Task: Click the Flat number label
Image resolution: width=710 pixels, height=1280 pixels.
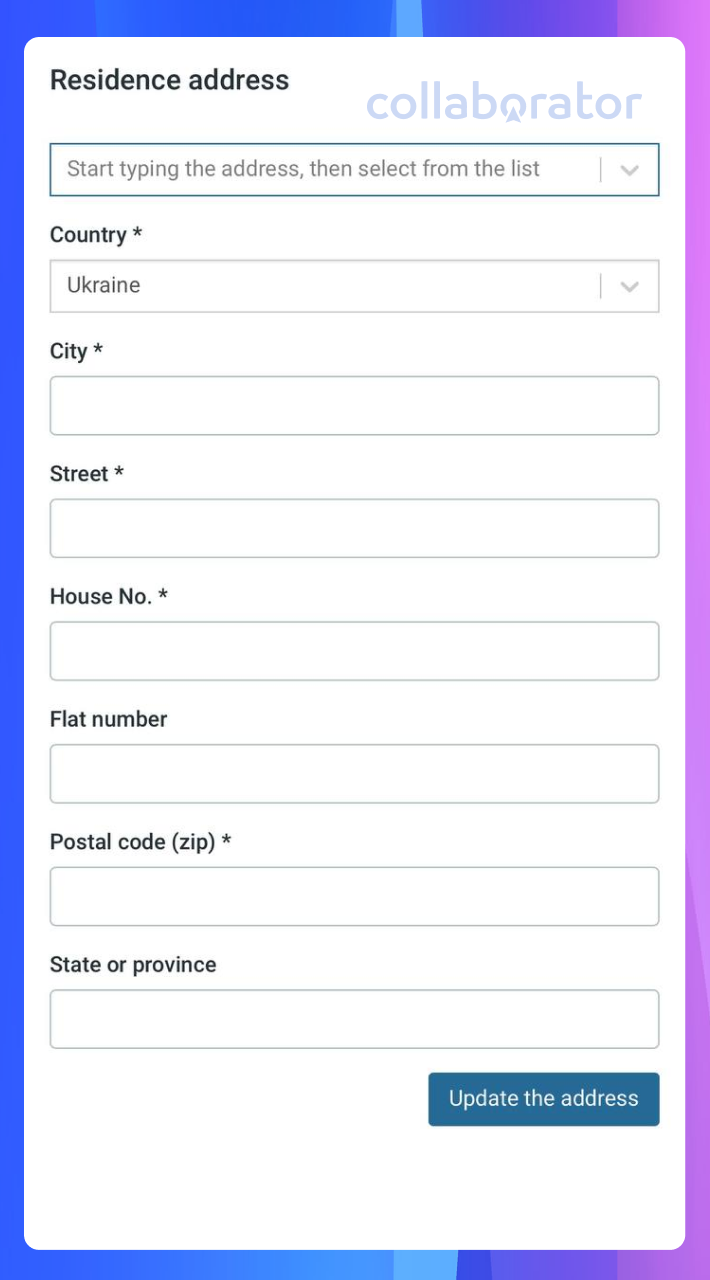Action: (x=109, y=719)
